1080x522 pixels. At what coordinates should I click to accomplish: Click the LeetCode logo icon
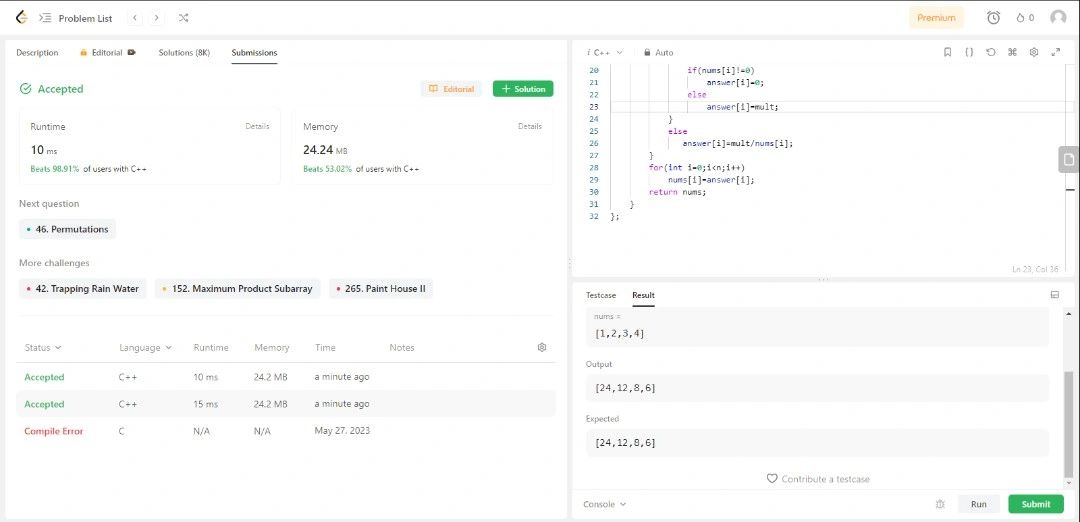coord(21,17)
